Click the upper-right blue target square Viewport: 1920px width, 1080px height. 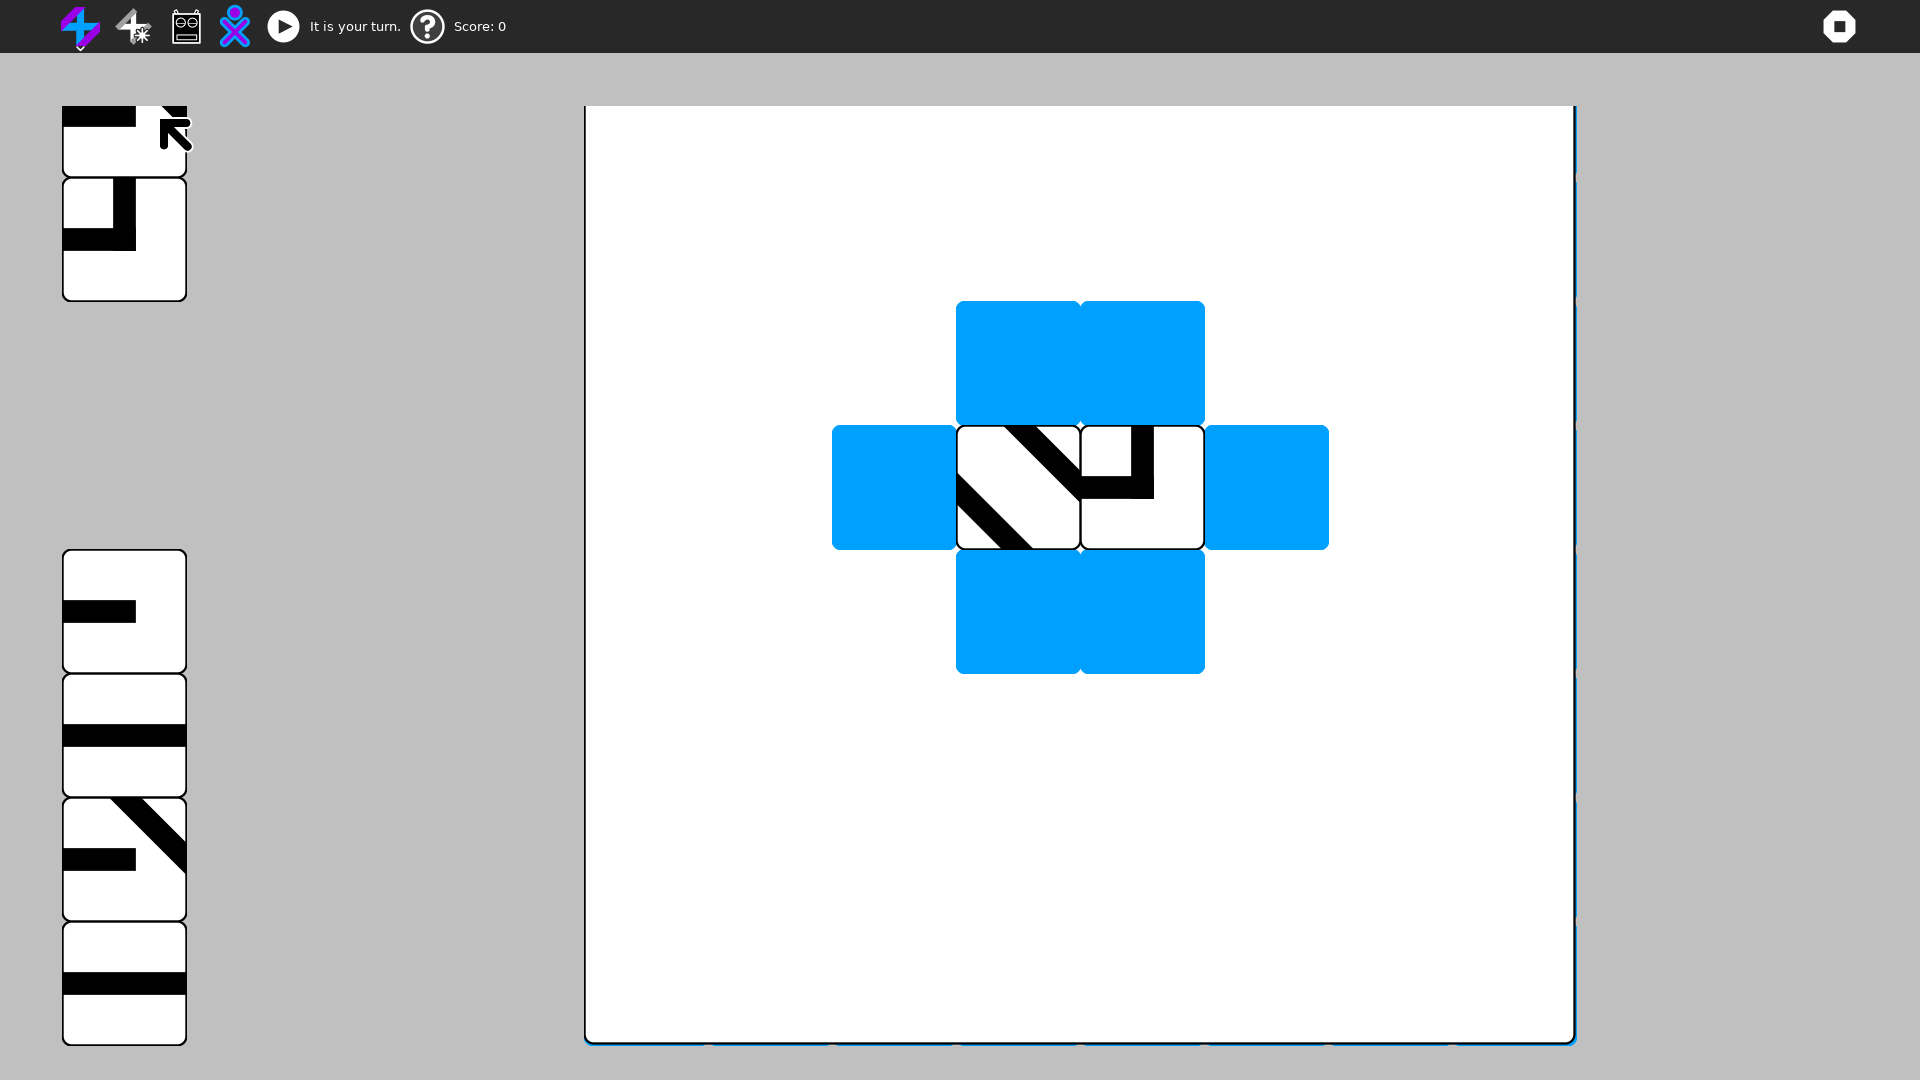(x=1142, y=363)
